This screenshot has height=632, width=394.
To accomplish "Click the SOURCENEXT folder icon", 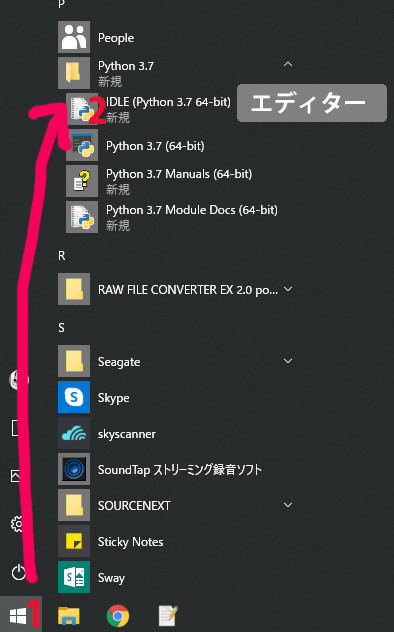I will [74, 505].
